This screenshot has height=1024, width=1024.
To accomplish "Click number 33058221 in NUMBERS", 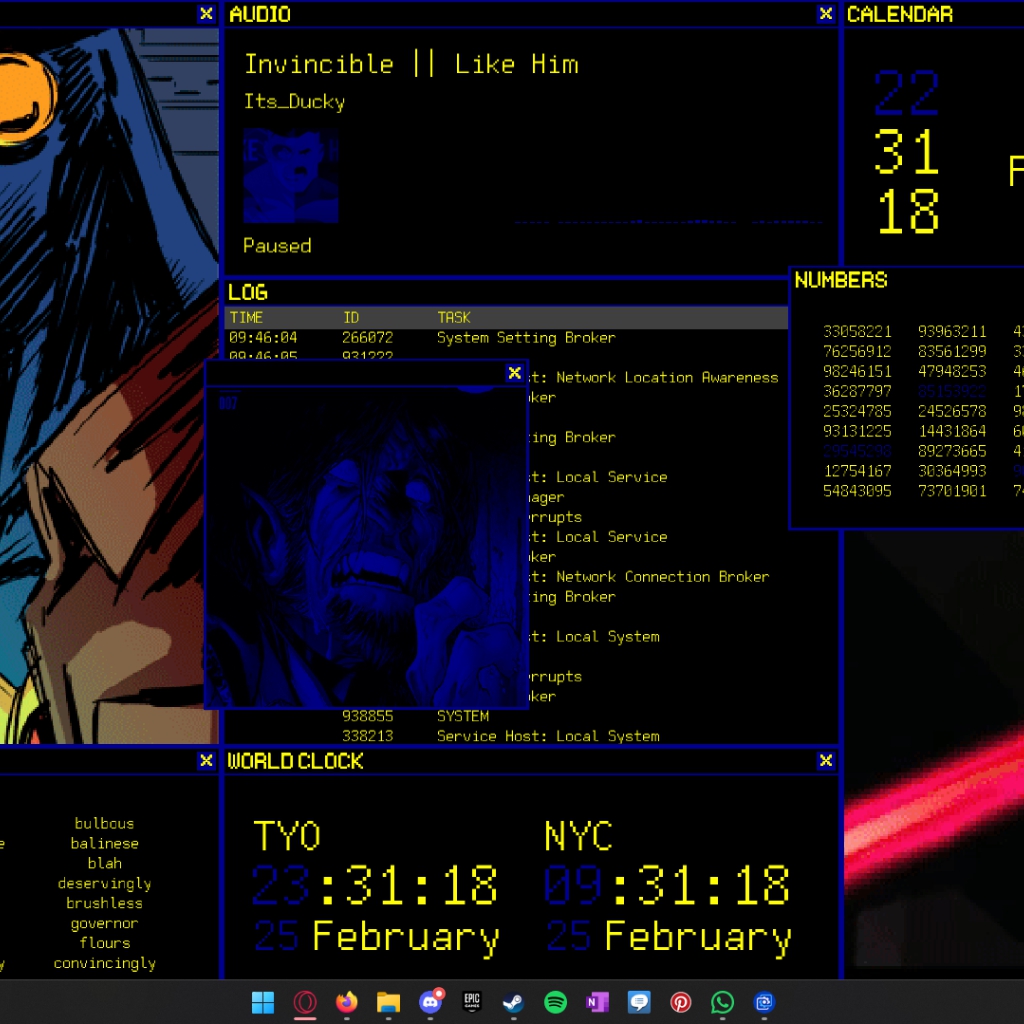I will [857, 332].
